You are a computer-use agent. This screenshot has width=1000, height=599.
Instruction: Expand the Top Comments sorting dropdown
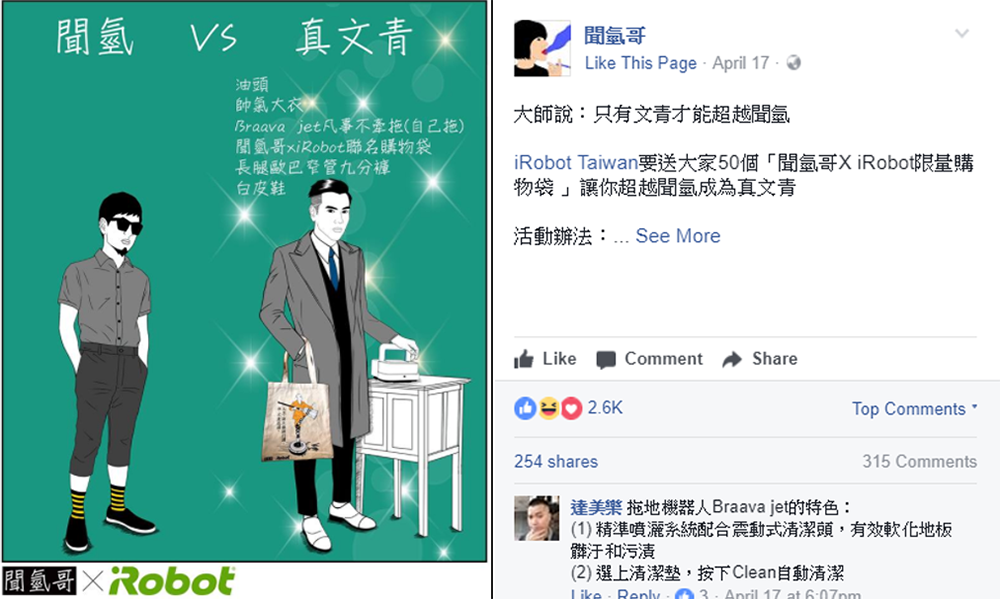pos(914,408)
